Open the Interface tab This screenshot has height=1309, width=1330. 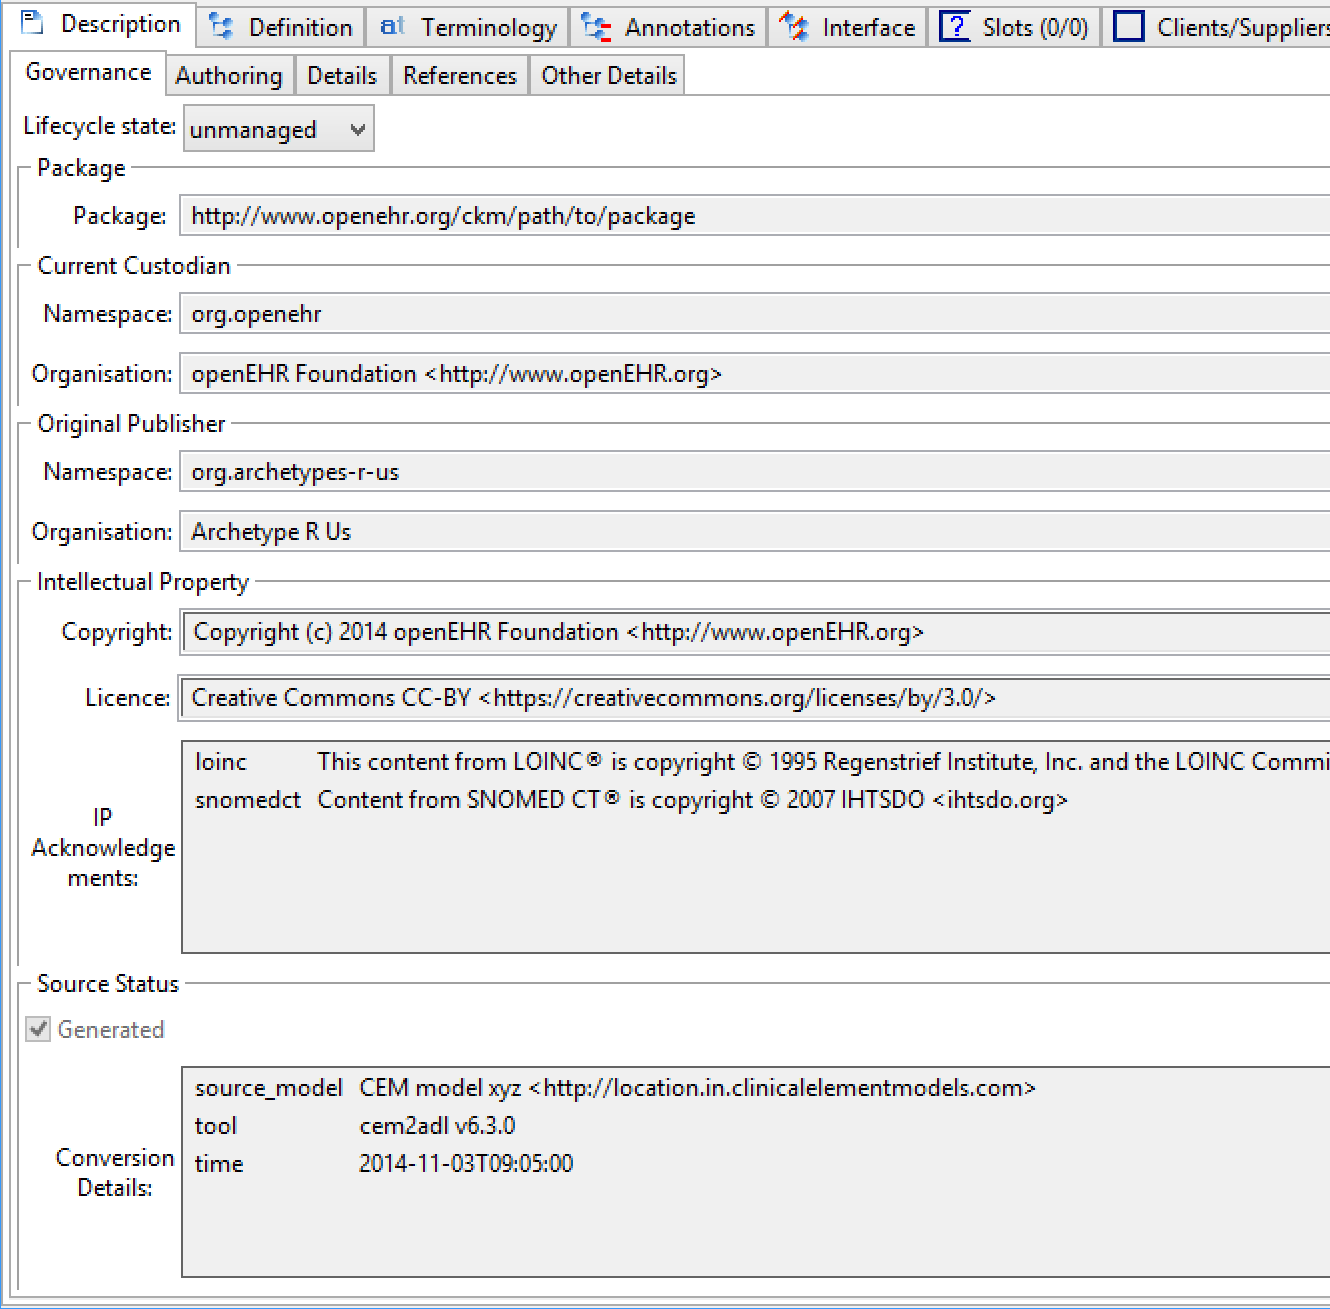pos(847,27)
